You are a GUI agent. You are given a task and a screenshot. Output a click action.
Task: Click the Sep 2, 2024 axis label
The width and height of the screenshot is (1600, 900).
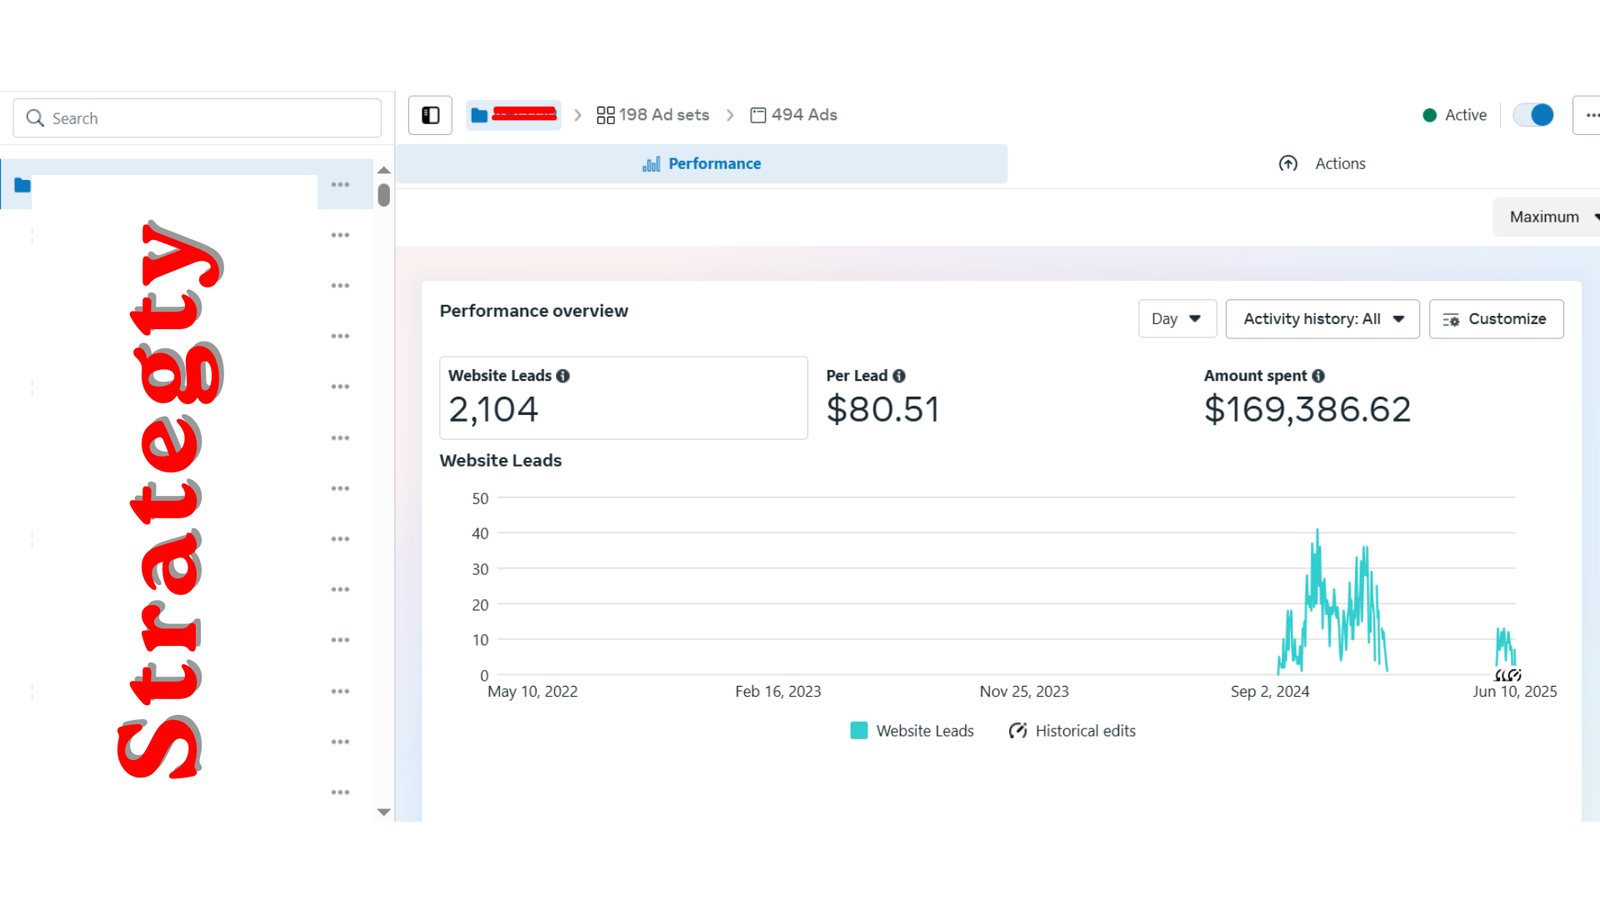point(1270,692)
